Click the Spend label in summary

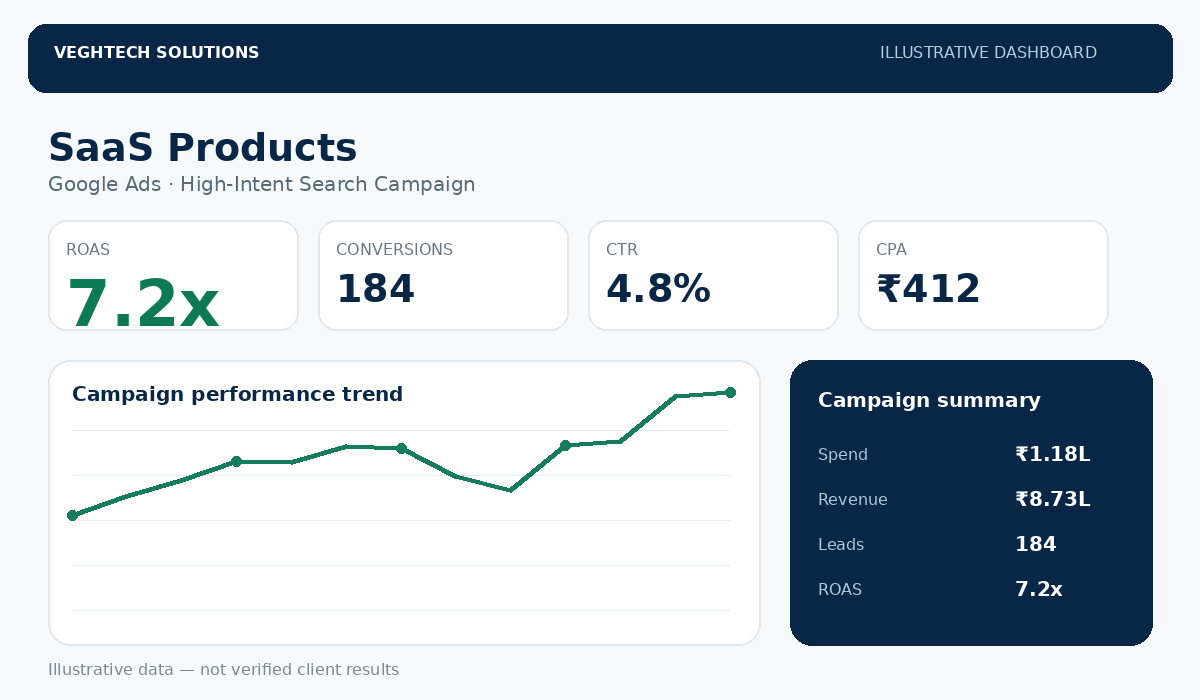[x=843, y=455]
